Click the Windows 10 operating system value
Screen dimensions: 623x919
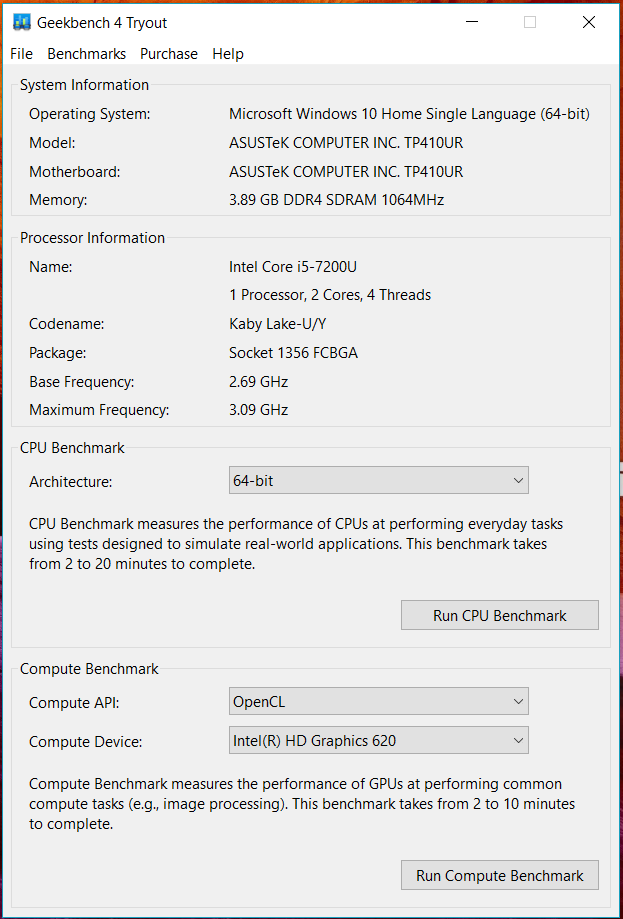[408, 114]
